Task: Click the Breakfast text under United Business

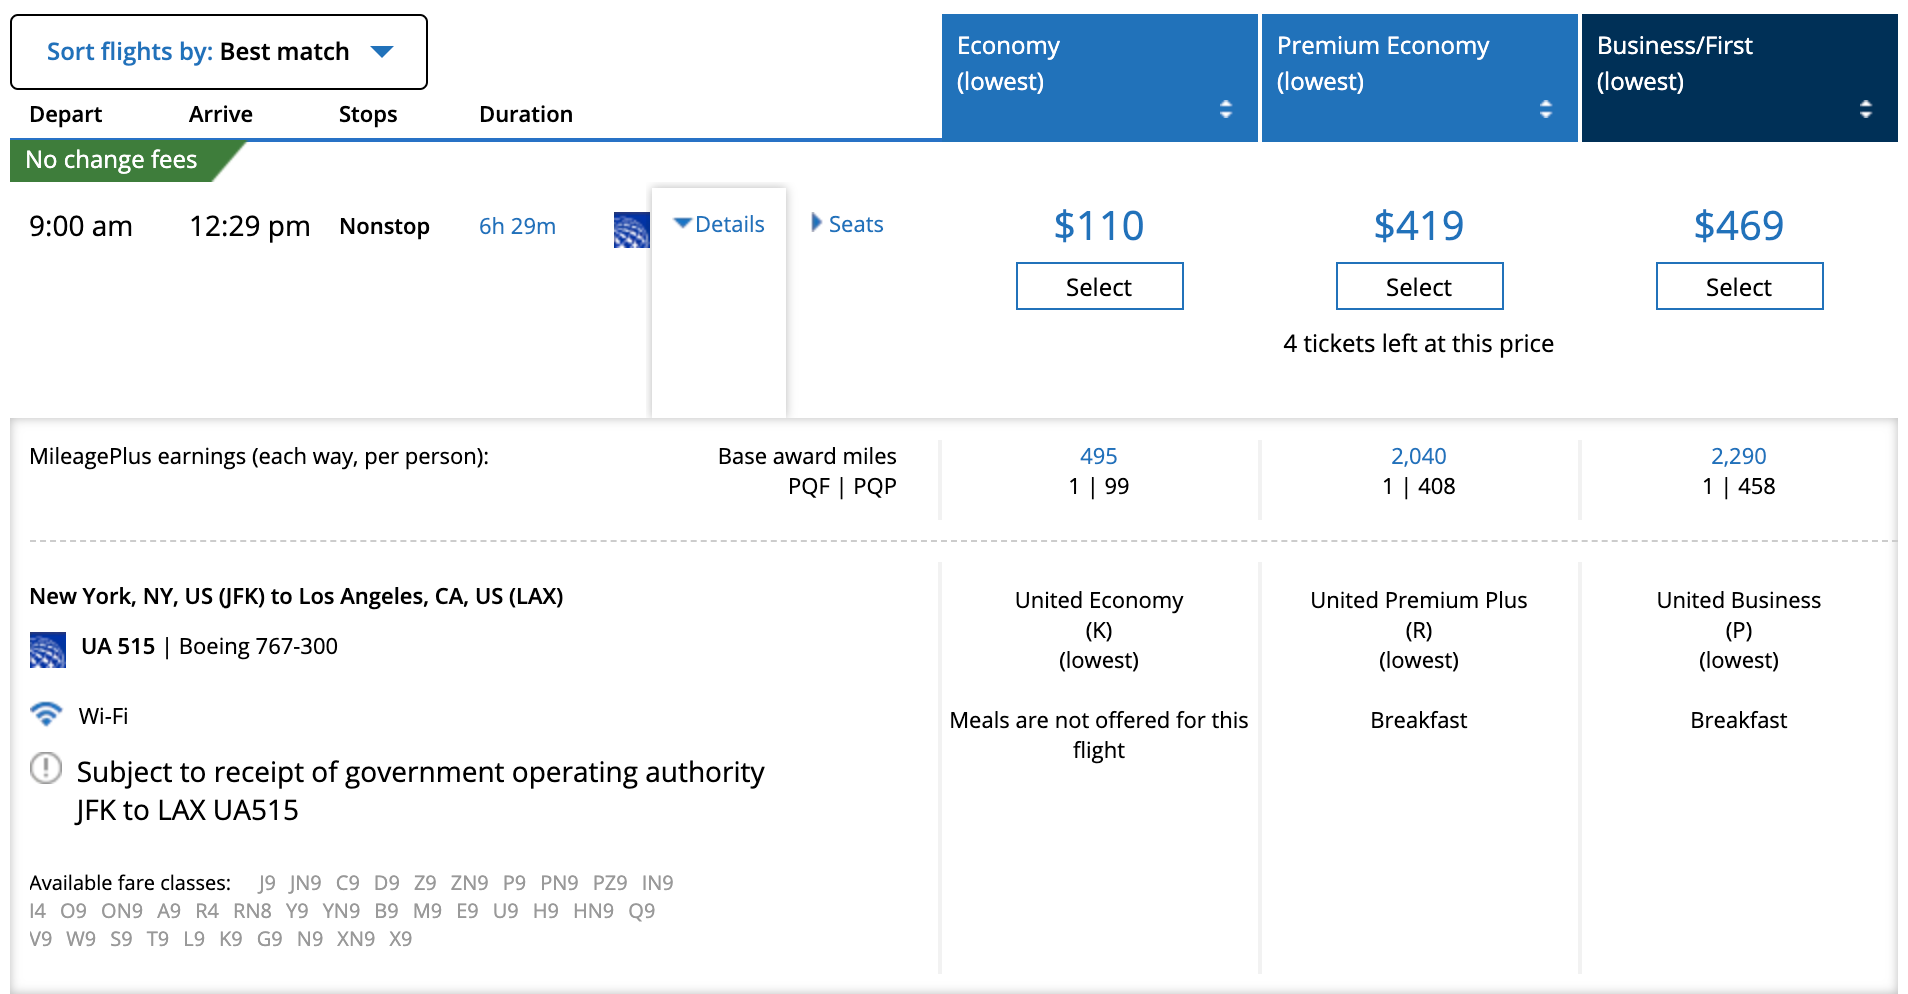Action: [x=1739, y=720]
